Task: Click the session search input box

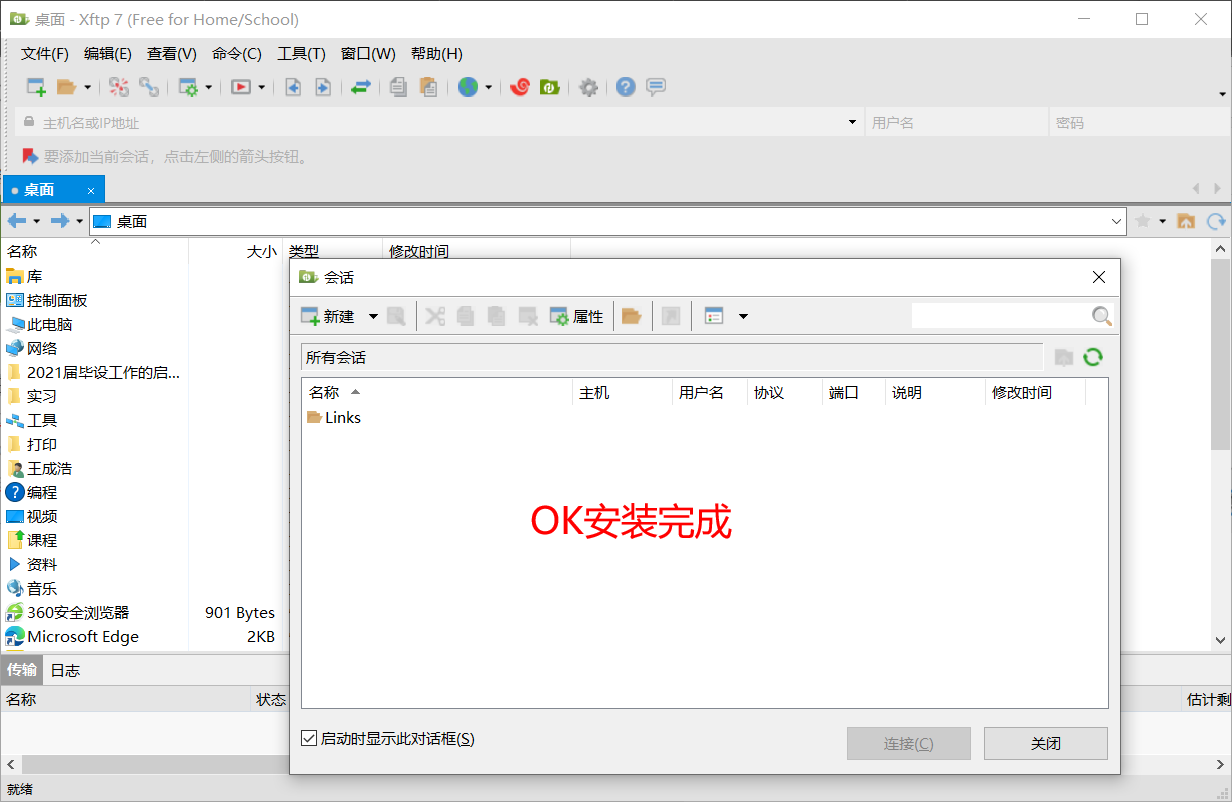Action: point(1000,316)
